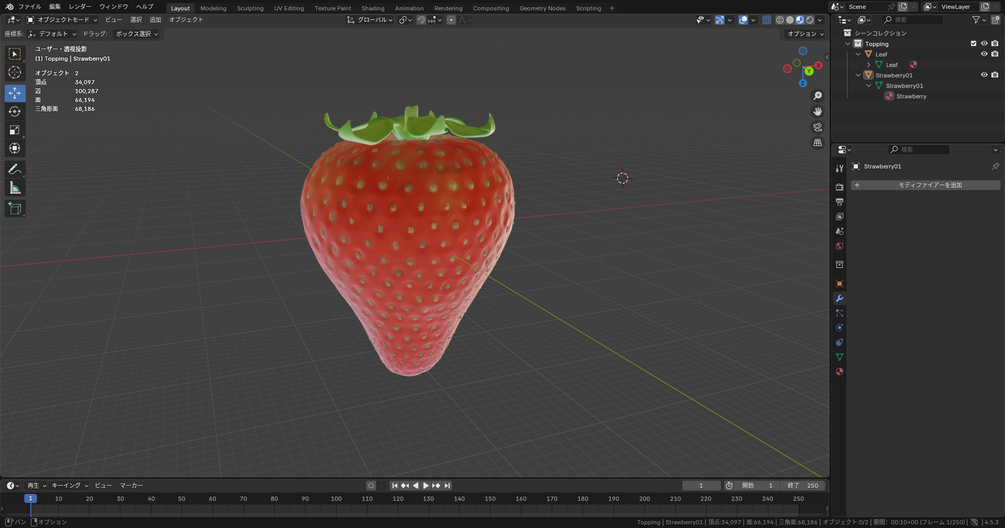Open the レンダー menu

point(80,7)
